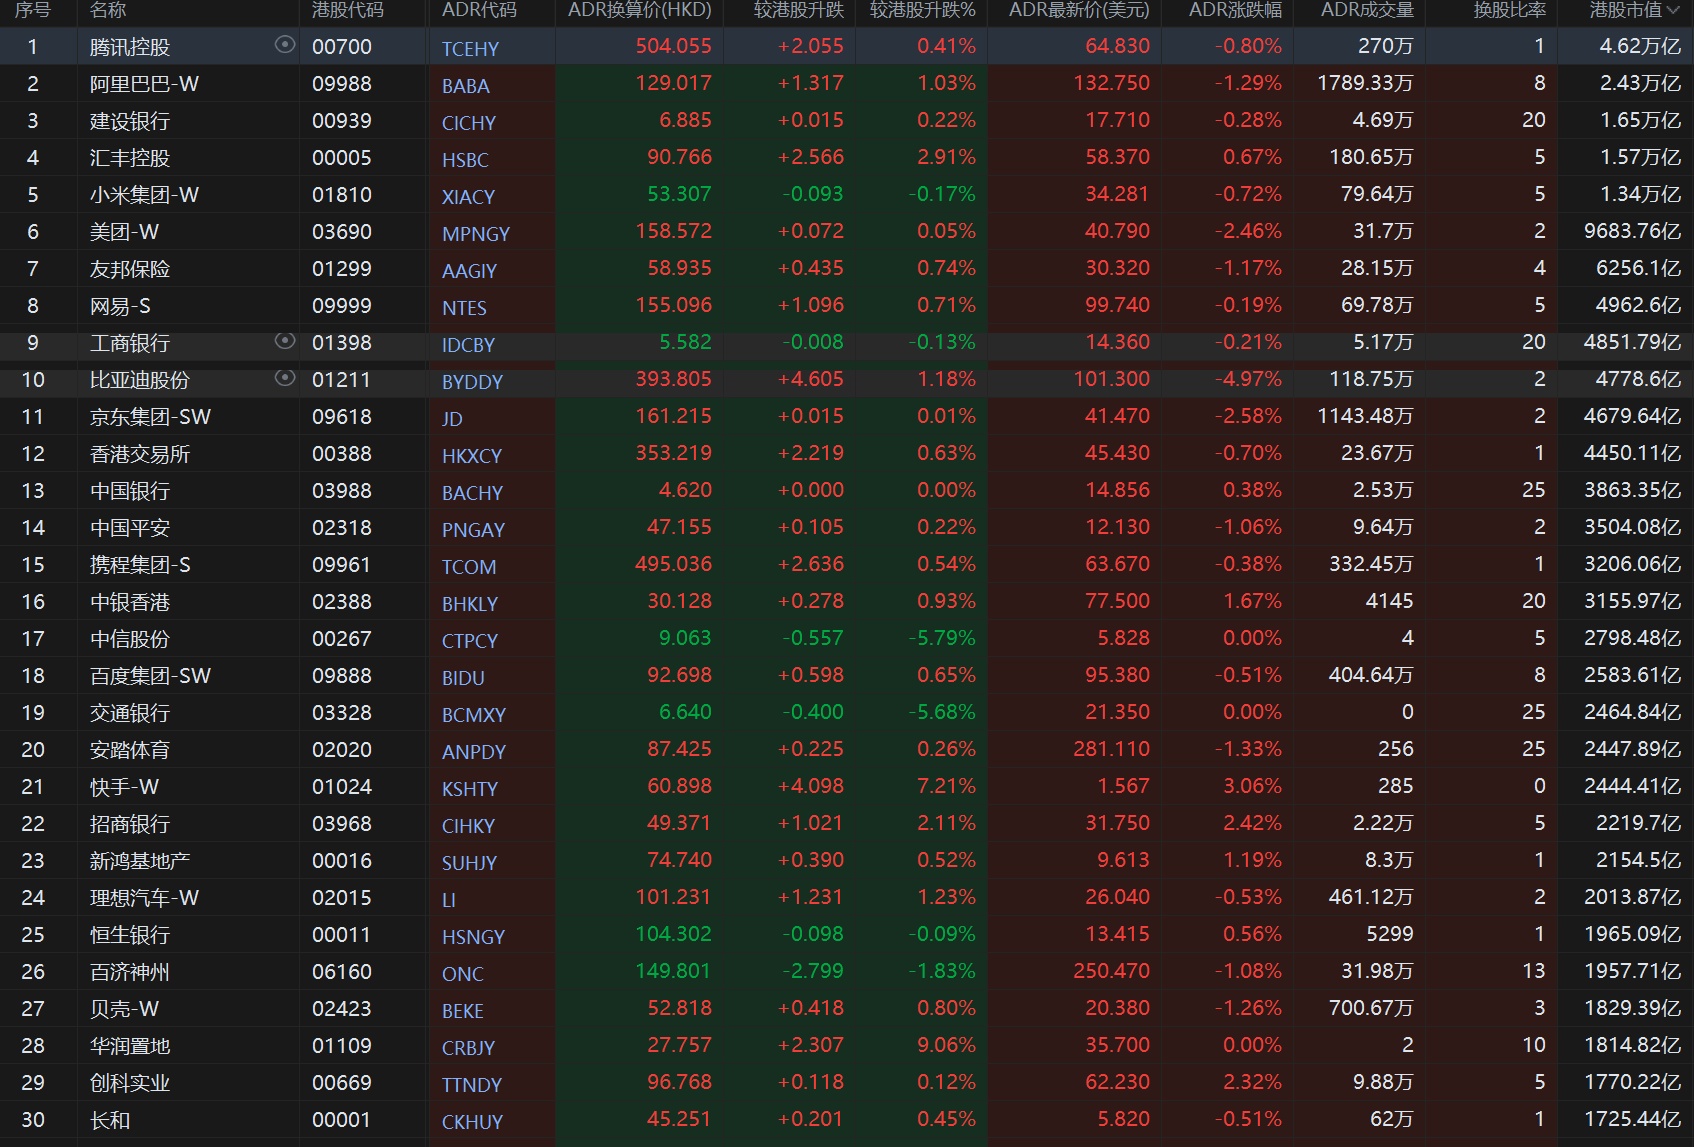Click the CKHUY ADR code
Screen dimensions: 1694x1147
point(472,1122)
